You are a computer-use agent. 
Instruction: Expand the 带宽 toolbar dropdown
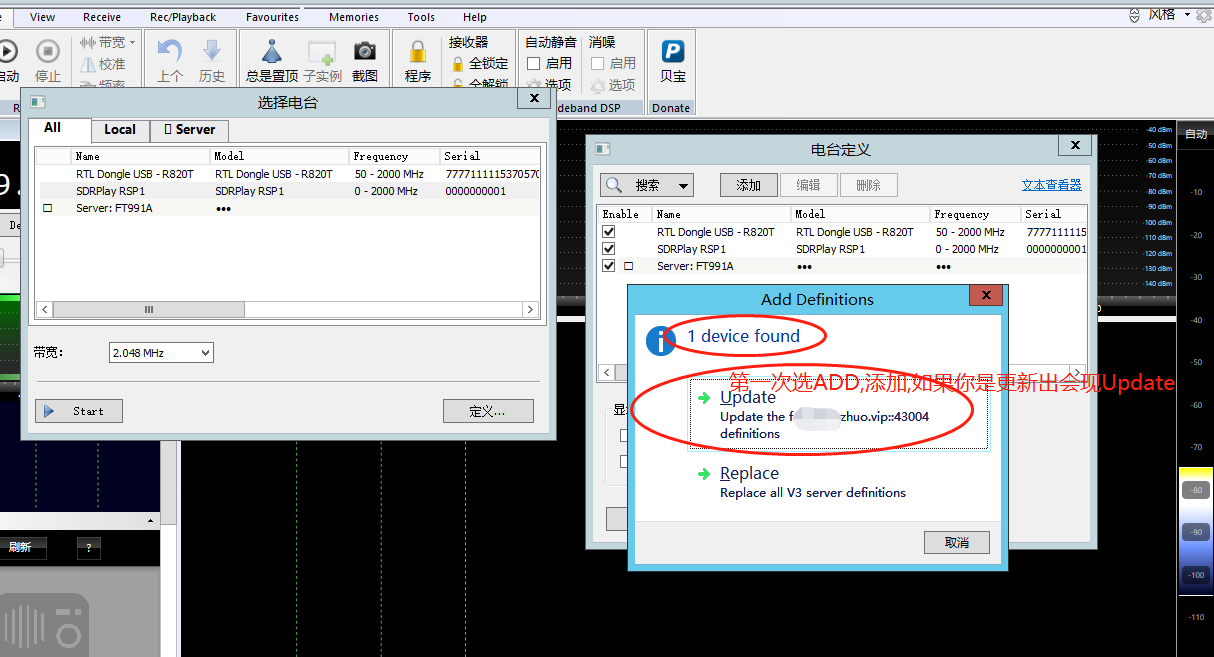click(132, 42)
